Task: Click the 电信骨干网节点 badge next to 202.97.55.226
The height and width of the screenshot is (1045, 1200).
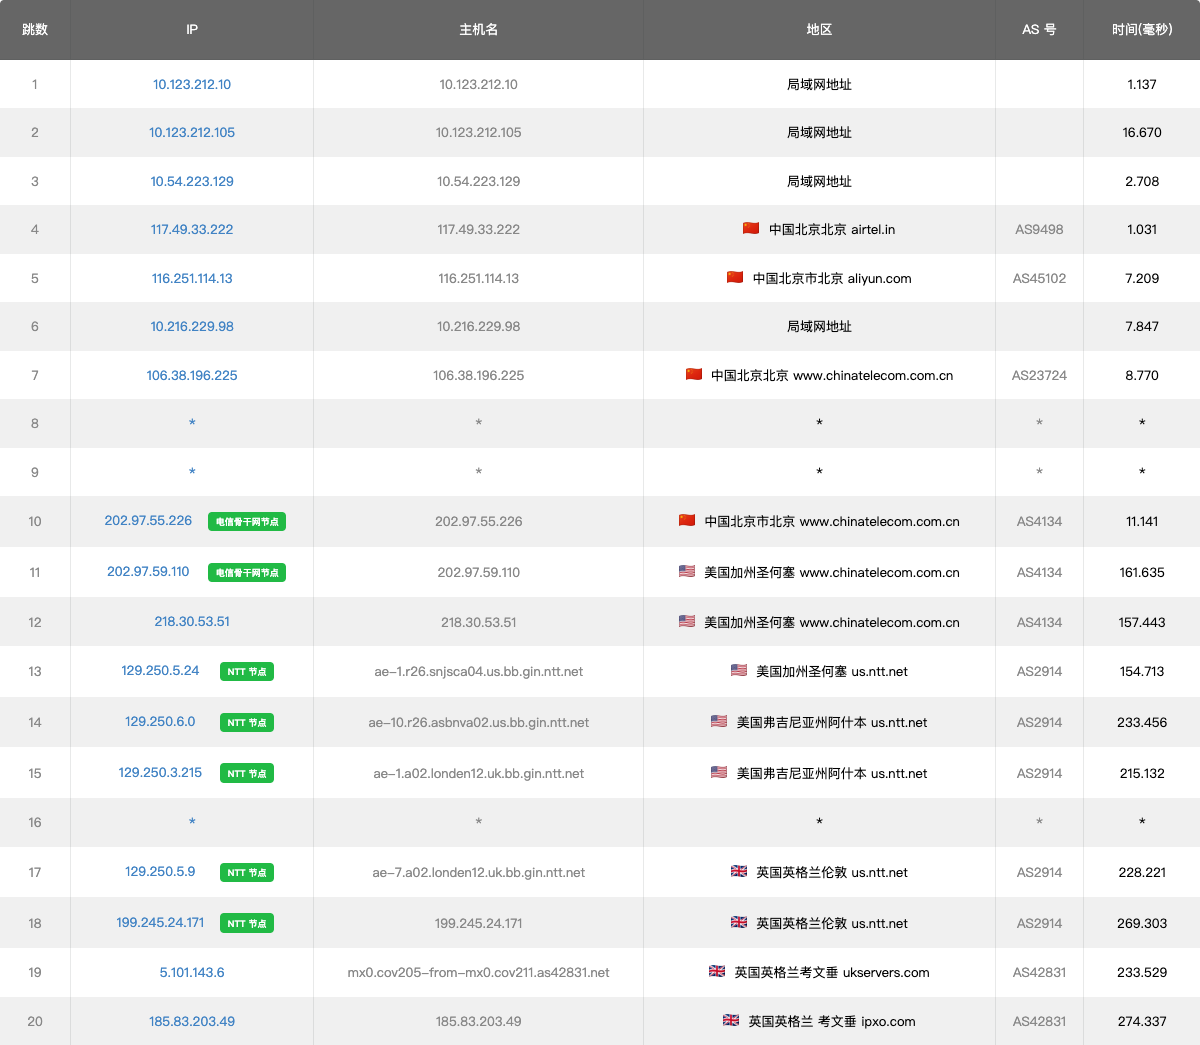Action: [x=246, y=521]
